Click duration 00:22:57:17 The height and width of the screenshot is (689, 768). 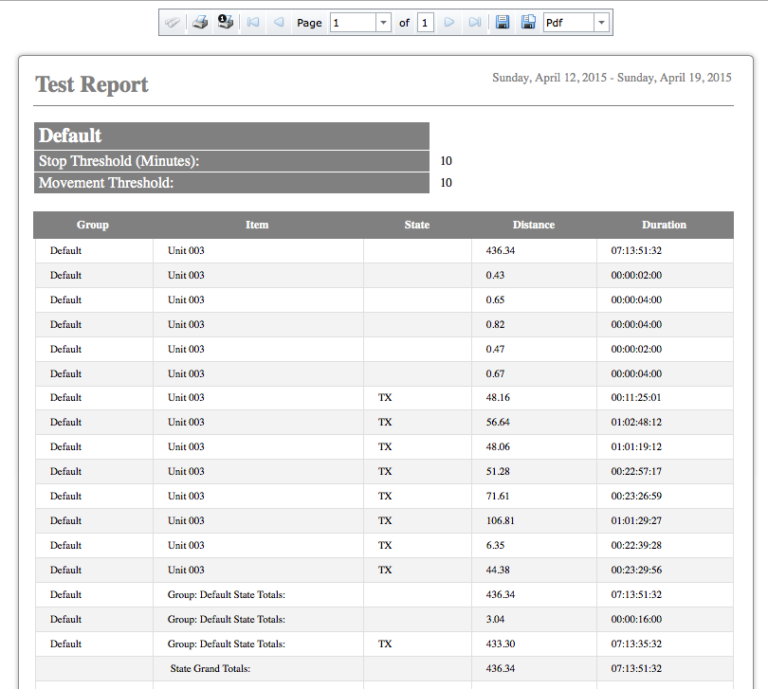(636, 471)
